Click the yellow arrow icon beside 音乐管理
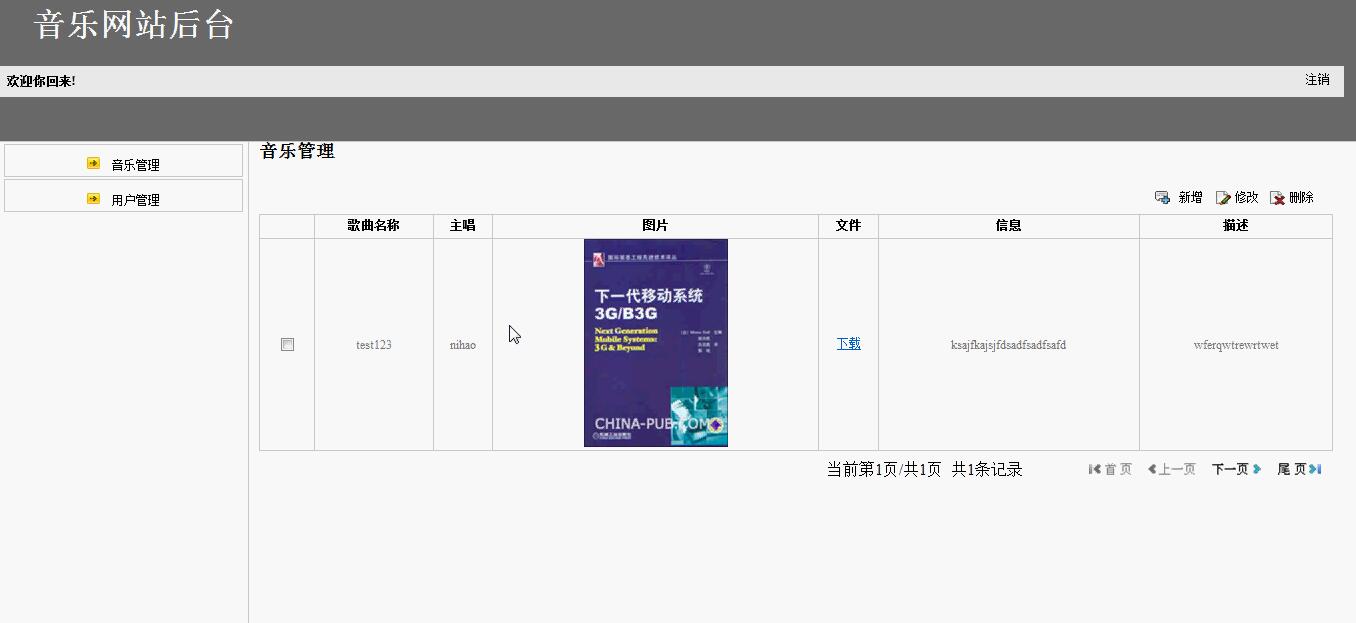1356x623 pixels. (93, 163)
